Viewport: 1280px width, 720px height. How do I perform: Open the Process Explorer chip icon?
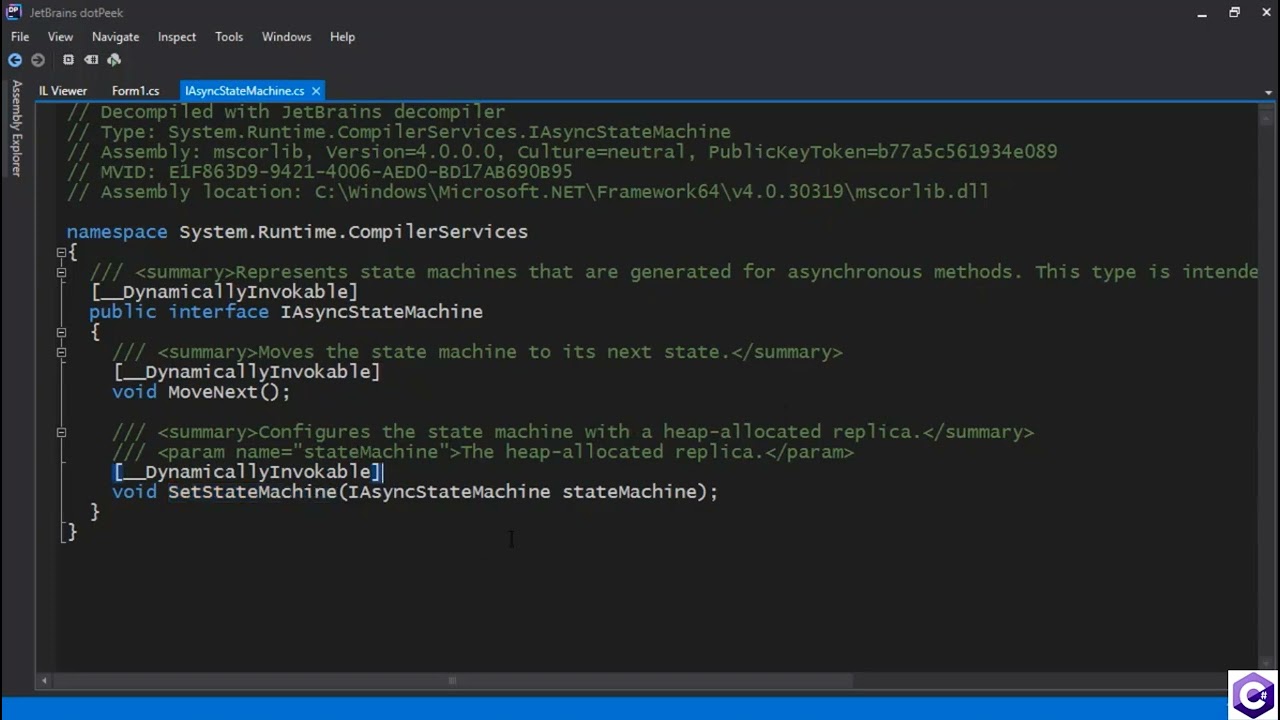coord(68,60)
